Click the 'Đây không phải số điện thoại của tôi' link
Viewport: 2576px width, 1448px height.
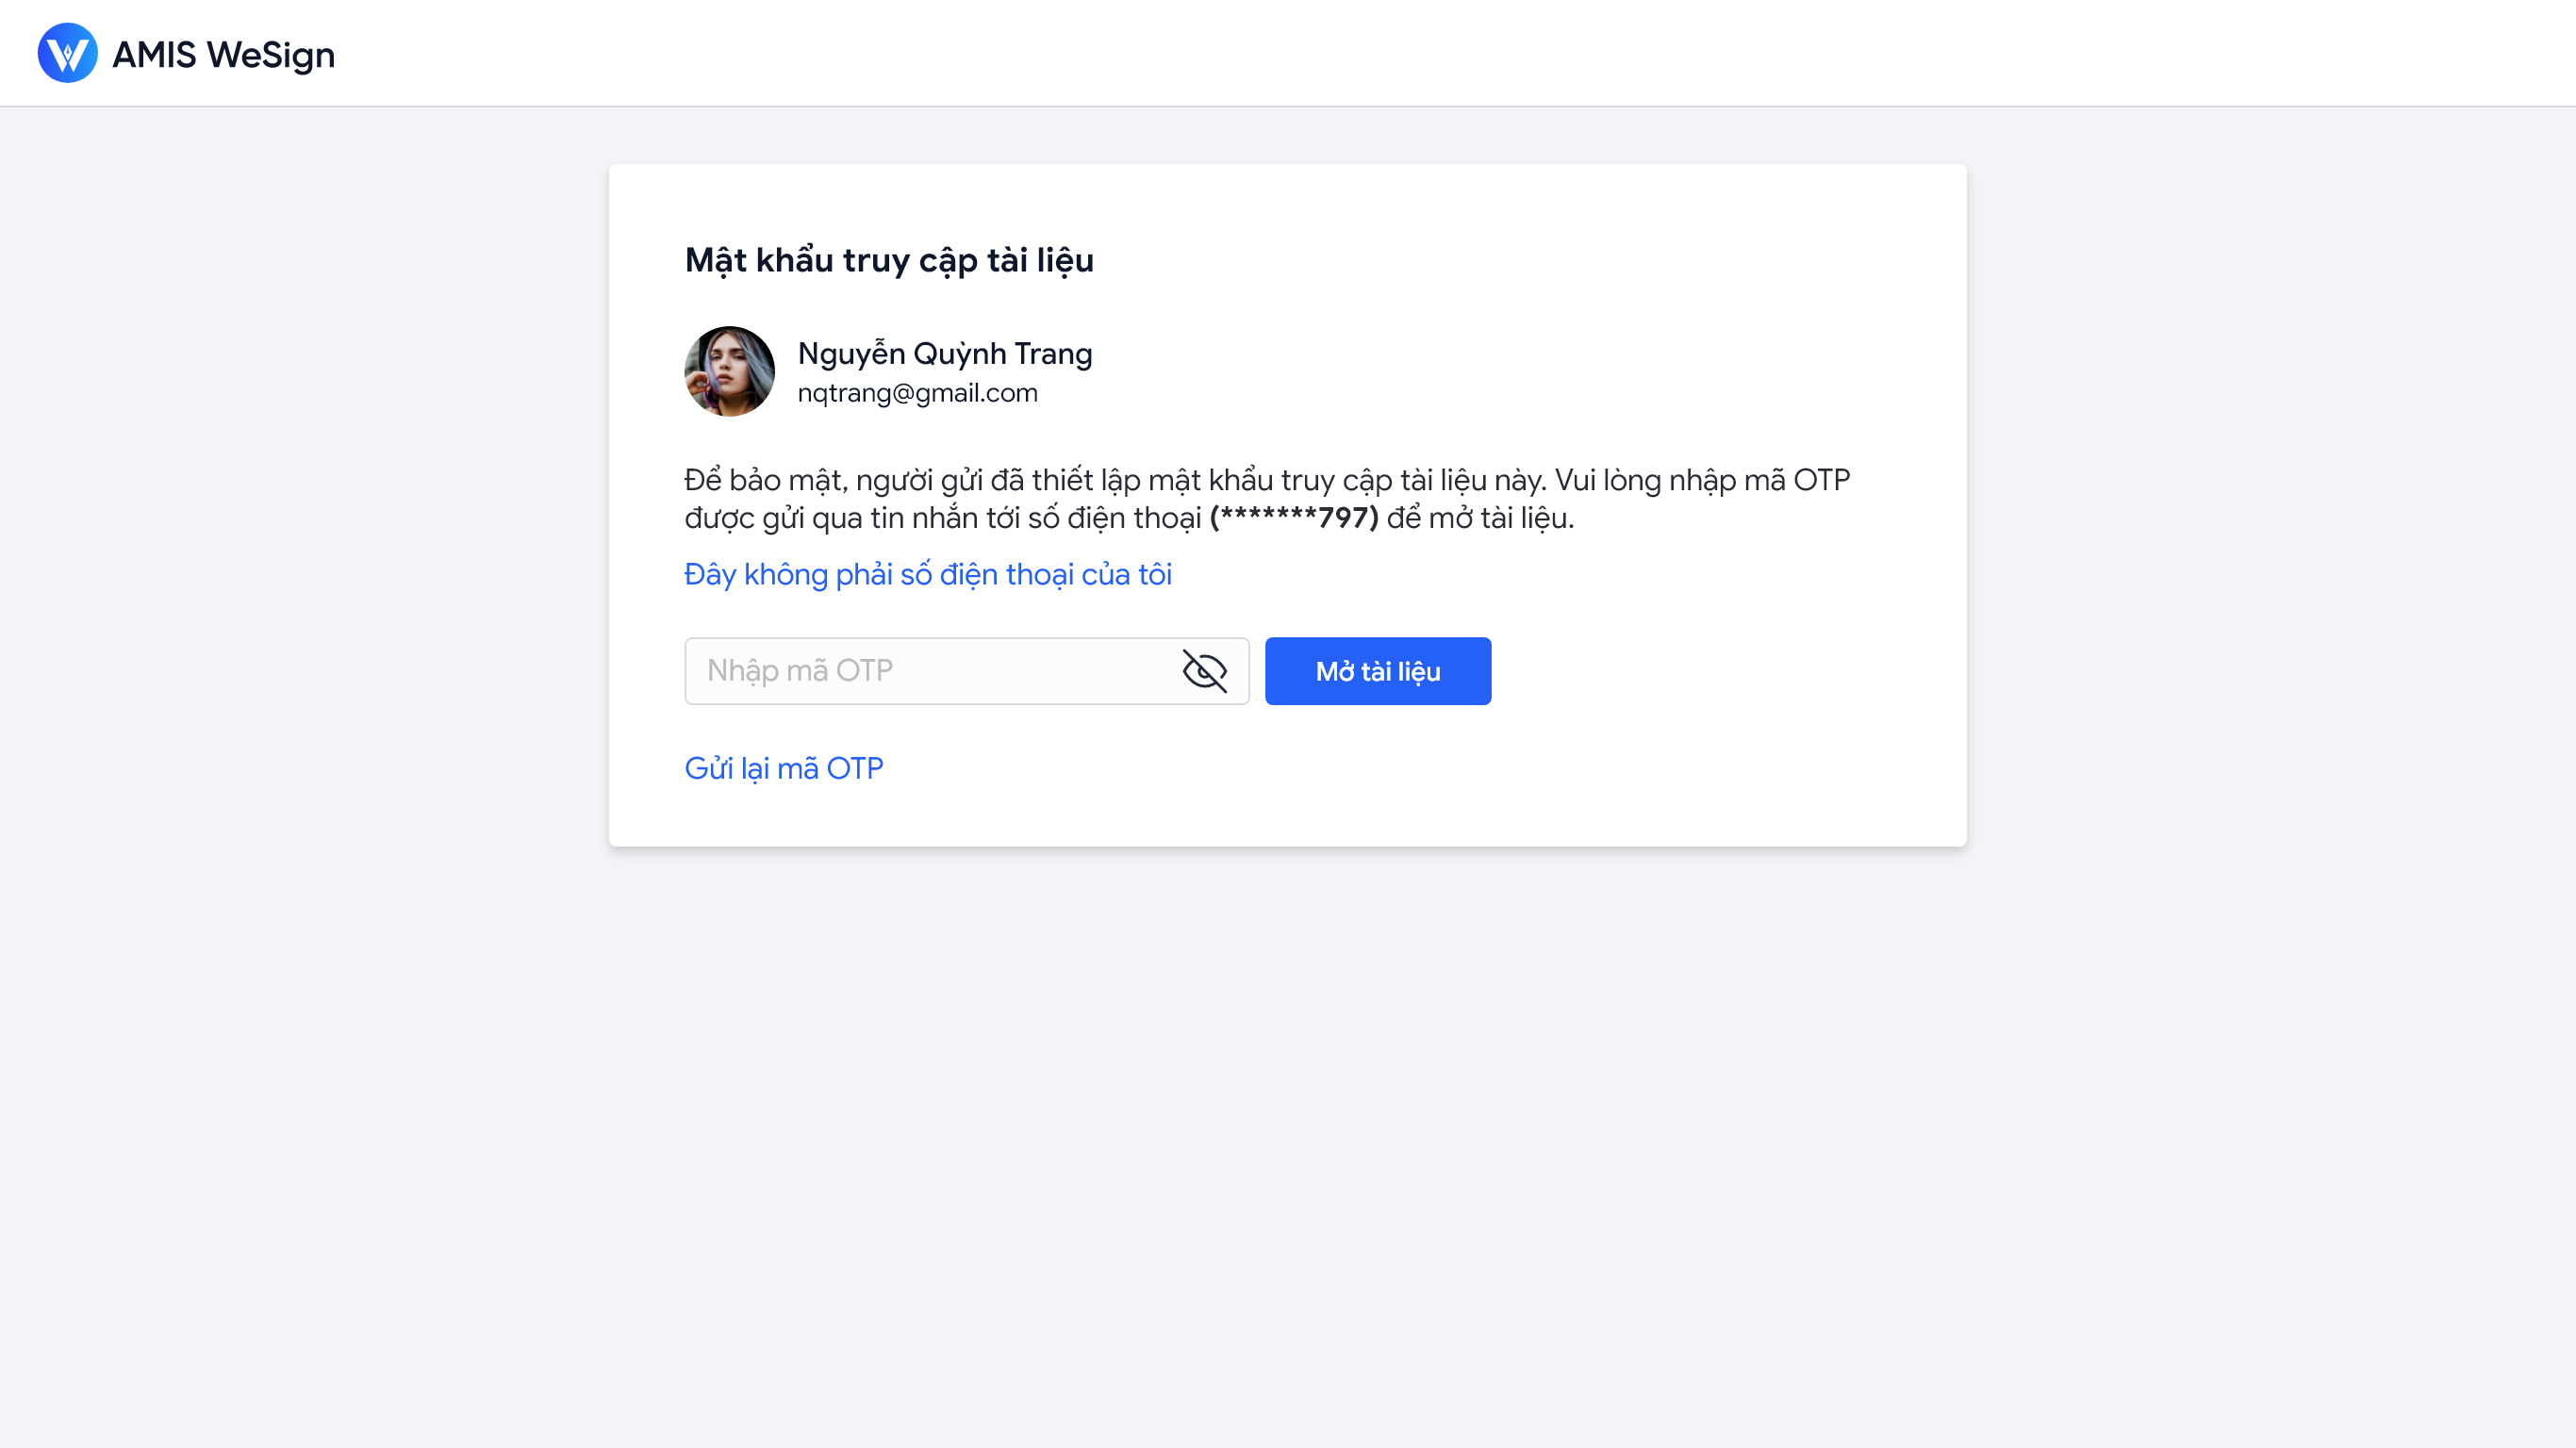(x=927, y=574)
